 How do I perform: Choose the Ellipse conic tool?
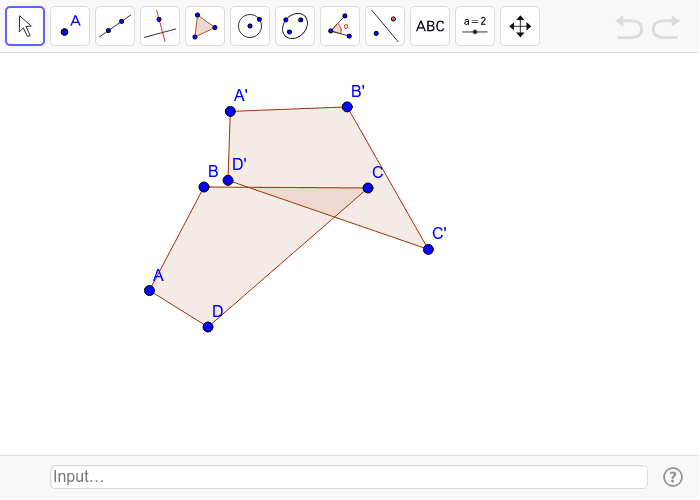pyautogui.click(x=295, y=26)
